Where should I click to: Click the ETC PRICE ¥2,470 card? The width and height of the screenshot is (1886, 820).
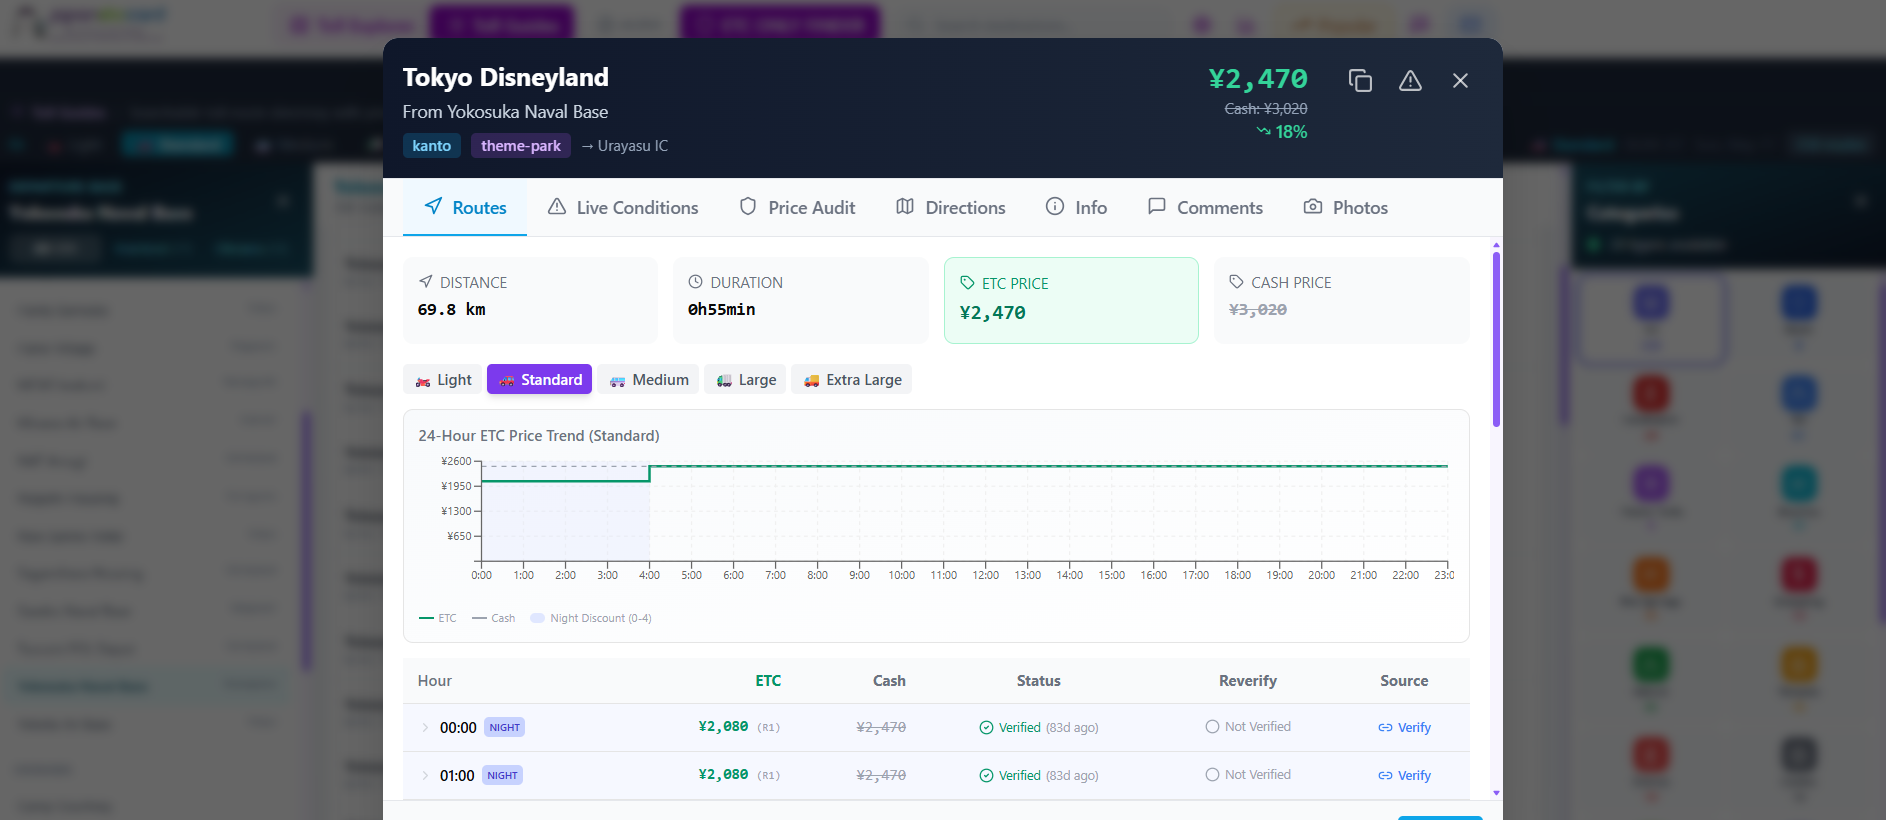point(1071,300)
